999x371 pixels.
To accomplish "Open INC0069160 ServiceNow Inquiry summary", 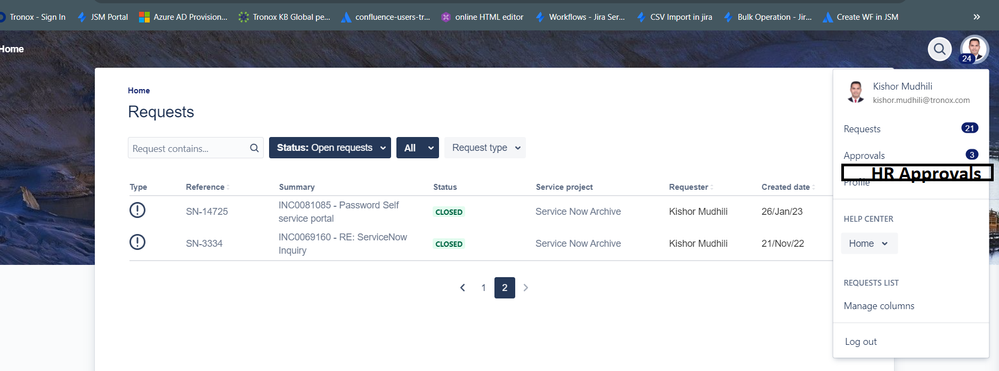I will (x=343, y=244).
